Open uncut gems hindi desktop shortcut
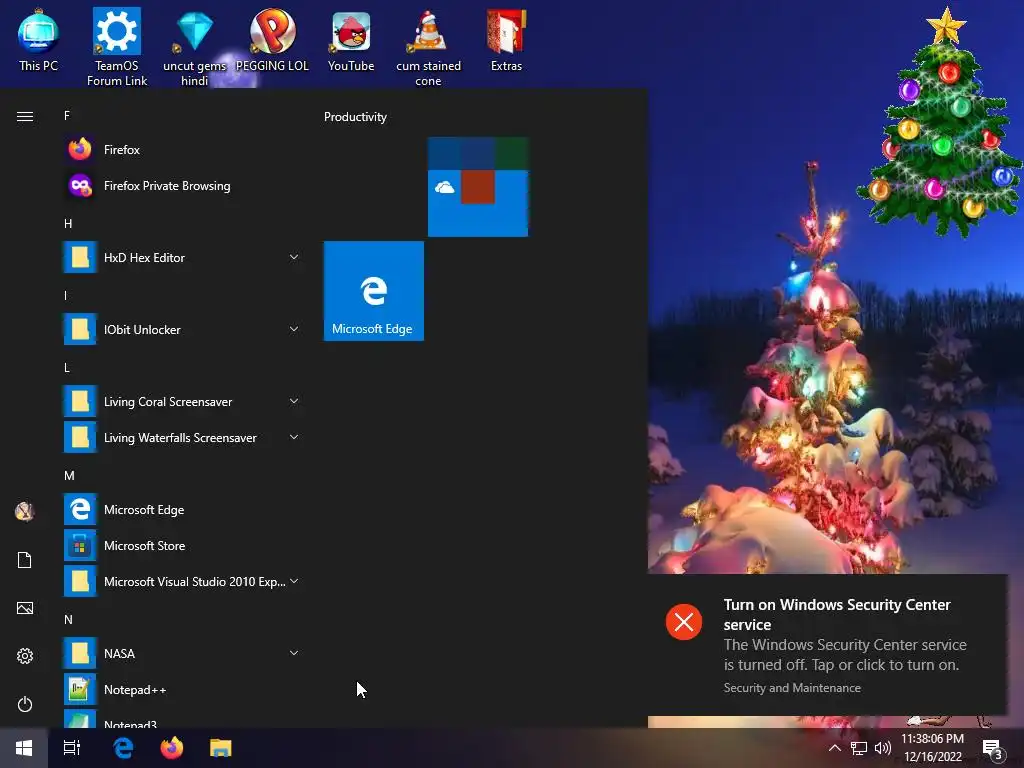The height and width of the screenshot is (768, 1024). coord(195,47)
